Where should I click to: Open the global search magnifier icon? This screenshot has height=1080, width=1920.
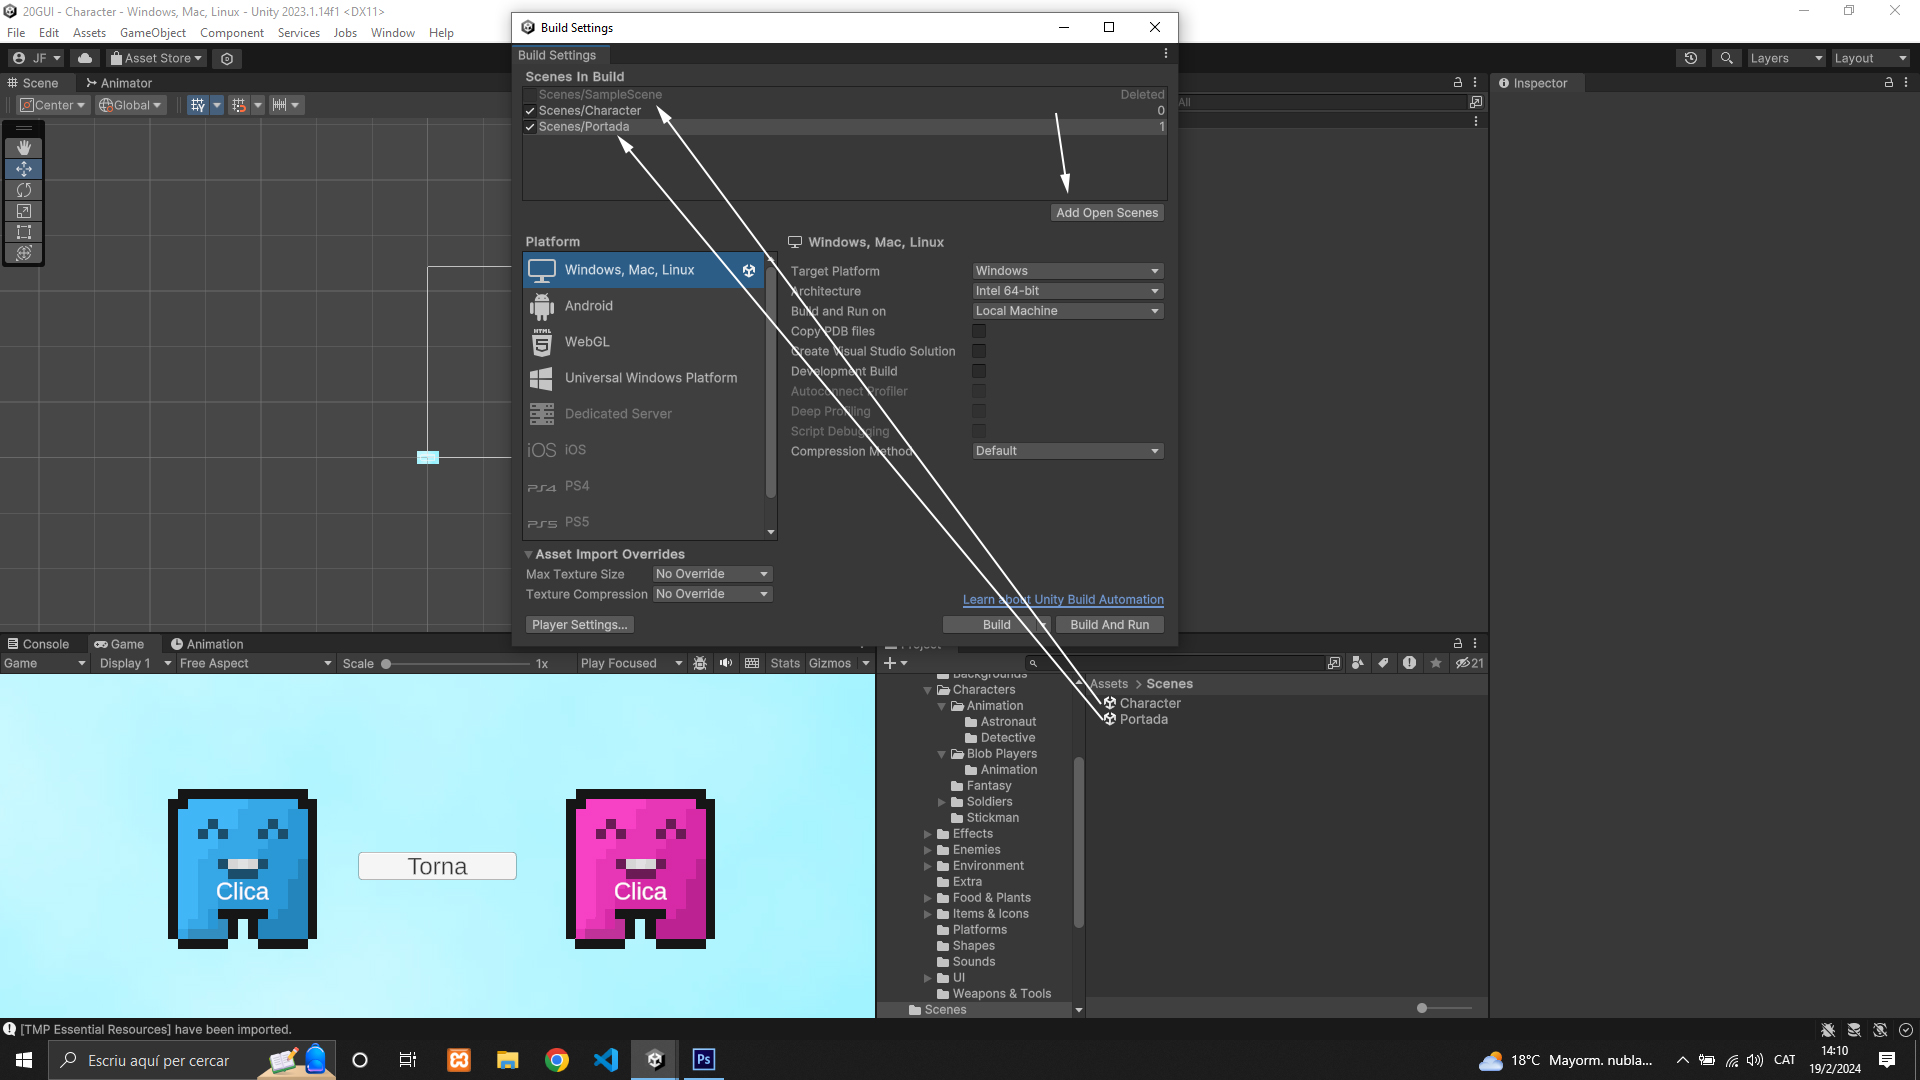tap(1726, 58)
